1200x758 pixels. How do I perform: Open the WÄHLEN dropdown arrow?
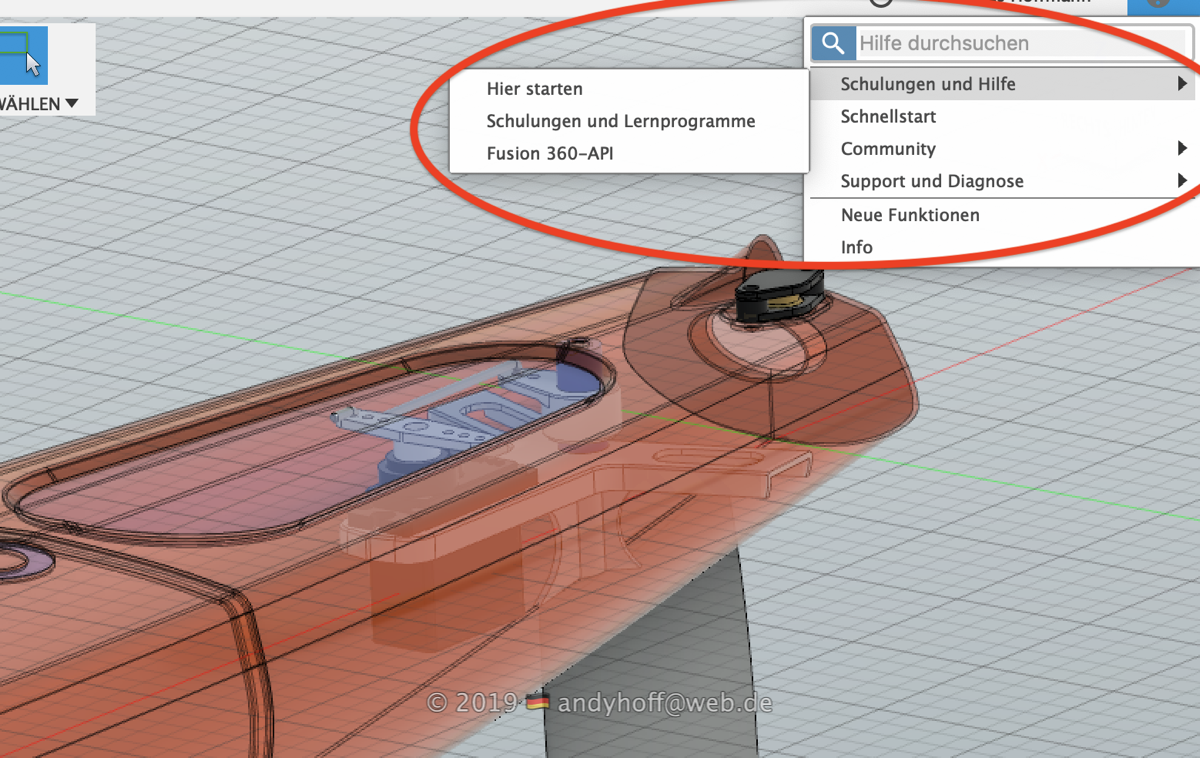click(71, 104)
